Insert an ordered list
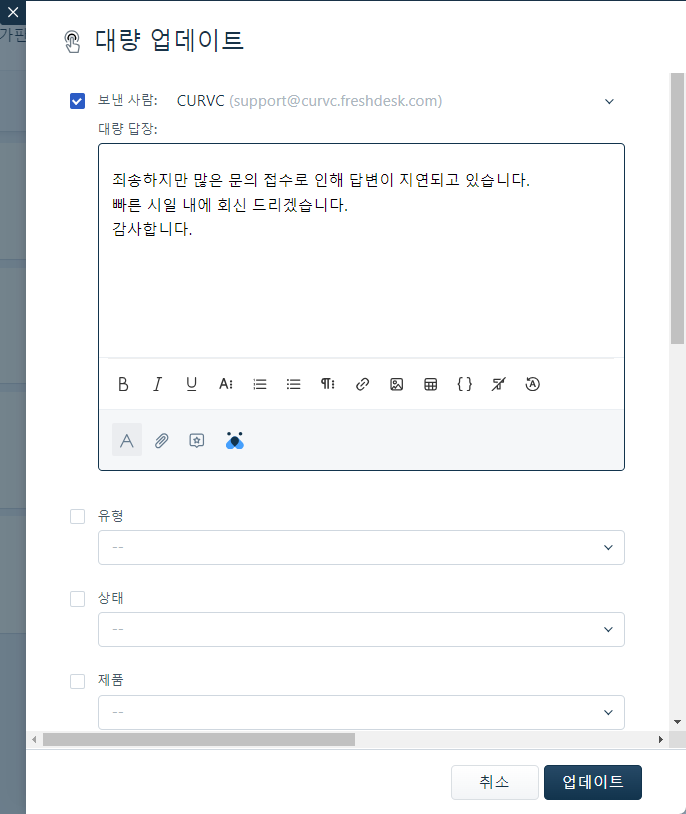This screenshot has height=814, width=686. (260, 384)
